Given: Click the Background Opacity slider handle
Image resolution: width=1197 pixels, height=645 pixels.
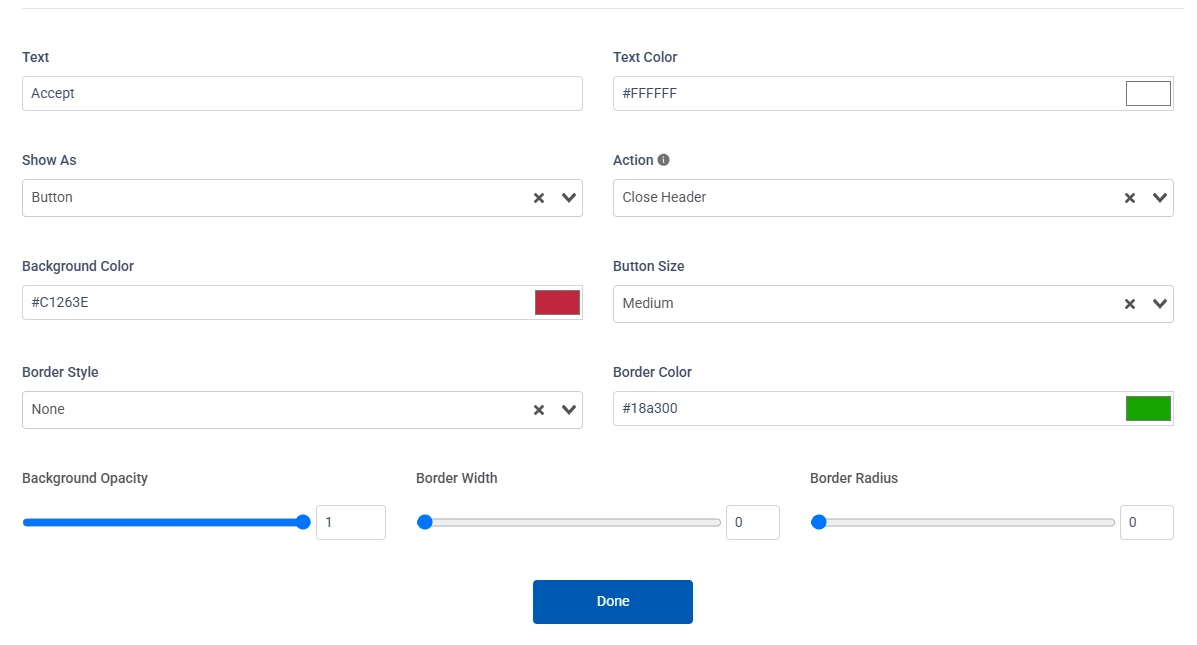Looking at the screenshot, I should 303,521.
